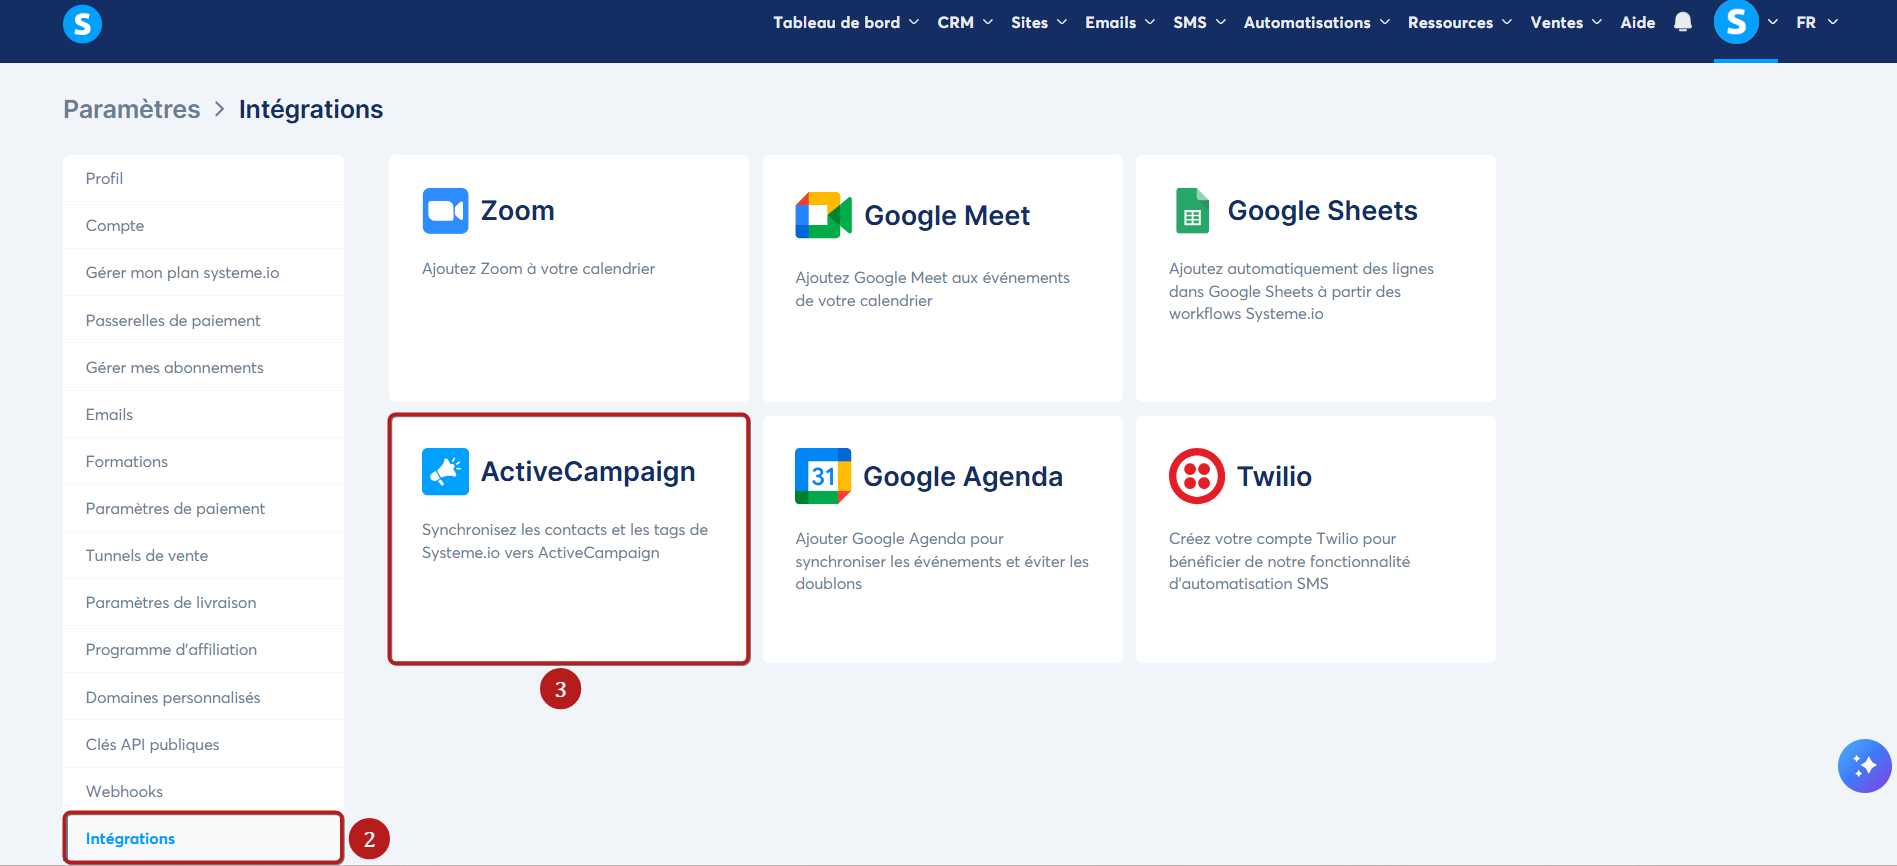Select Emails in settings sidebar
The image size is (1897, 866).
pyautogui.click(x=203, y=414)
